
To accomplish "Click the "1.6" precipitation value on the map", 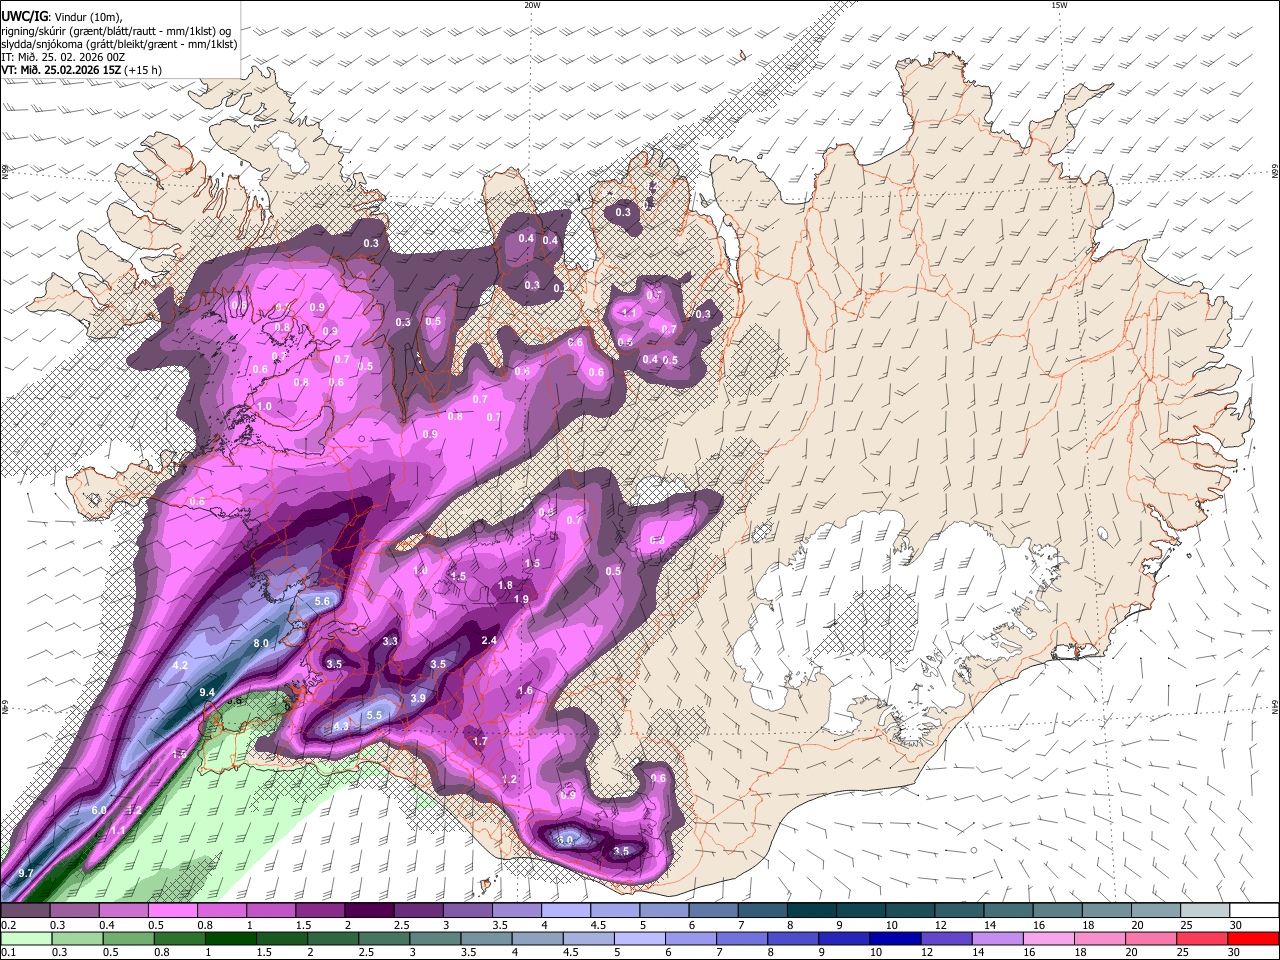I will coord(525,691).
